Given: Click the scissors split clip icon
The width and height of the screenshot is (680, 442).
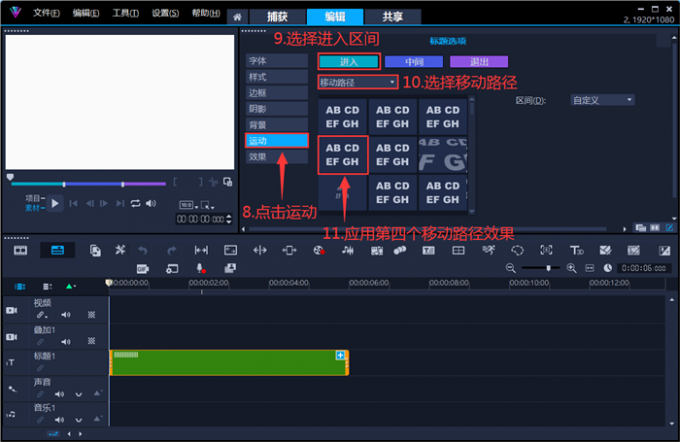Looking at the screenshot, I should point(213,182).
